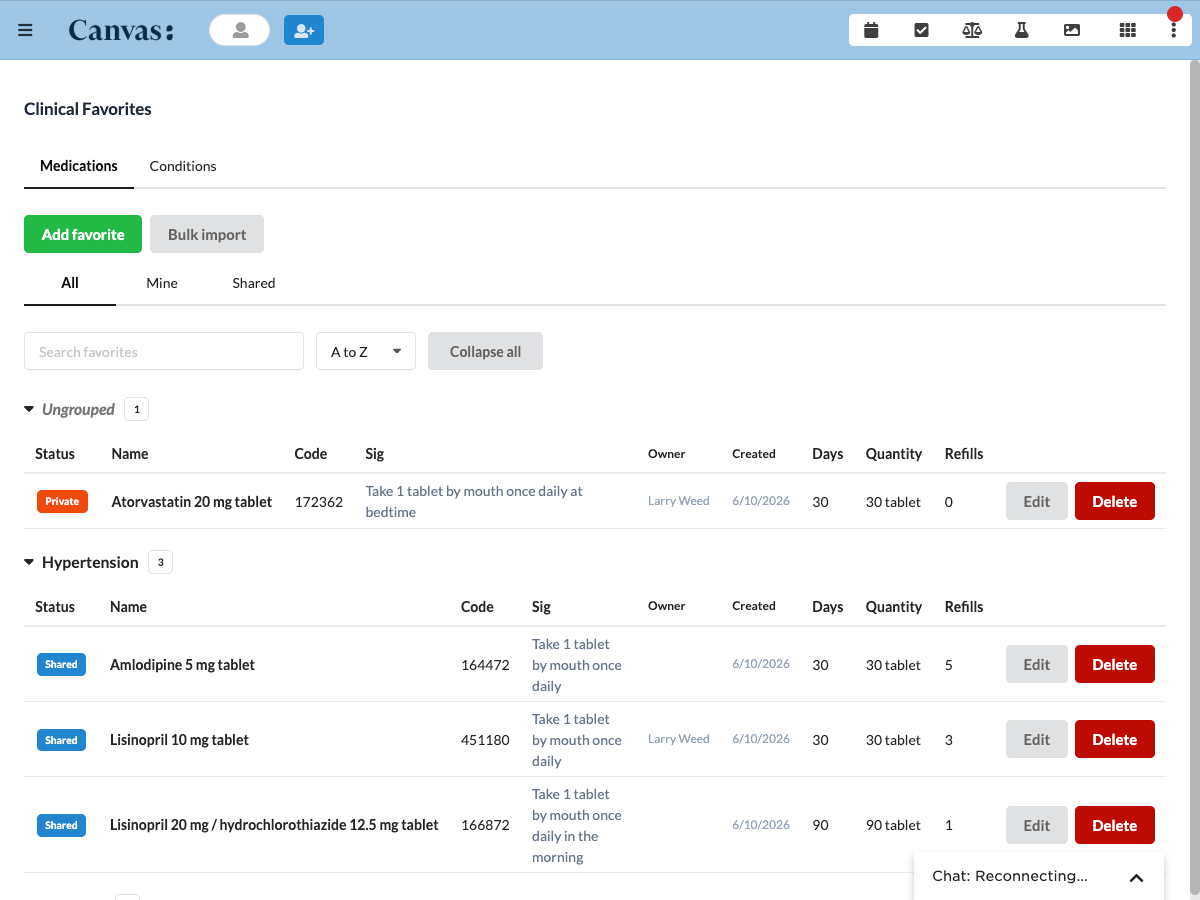1200x900 pixels.
Task: Collapse the Hypertension group
Action: pyautogui.click(x=30, y=562)
